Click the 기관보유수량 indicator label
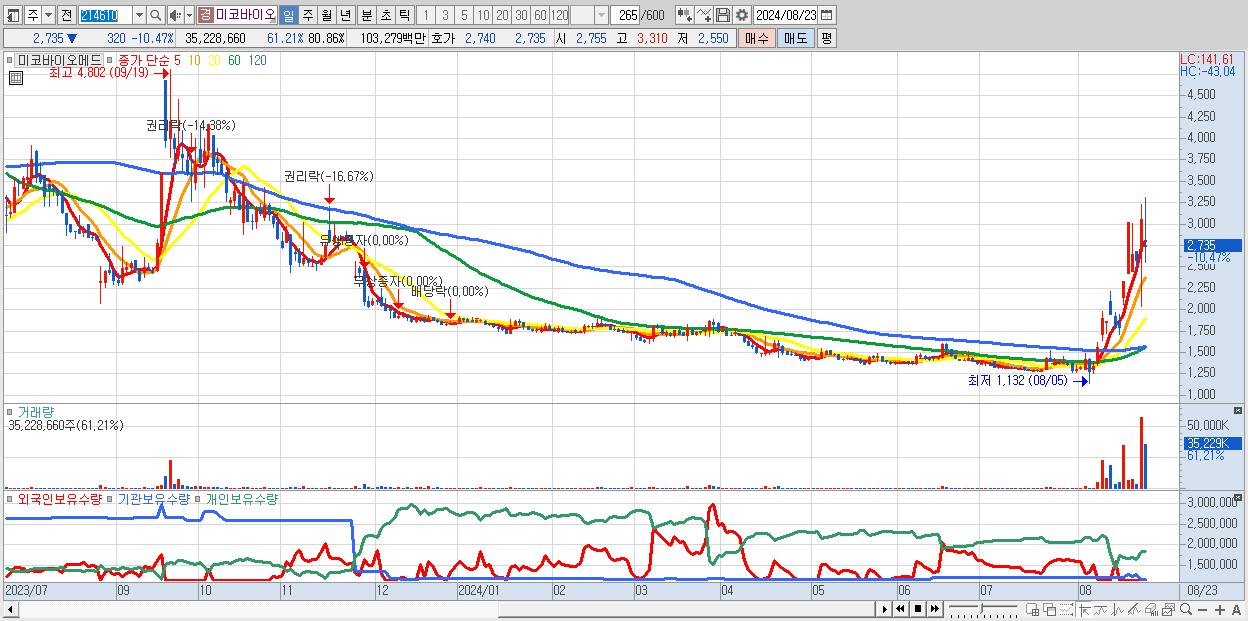 [x=153, y=499]
